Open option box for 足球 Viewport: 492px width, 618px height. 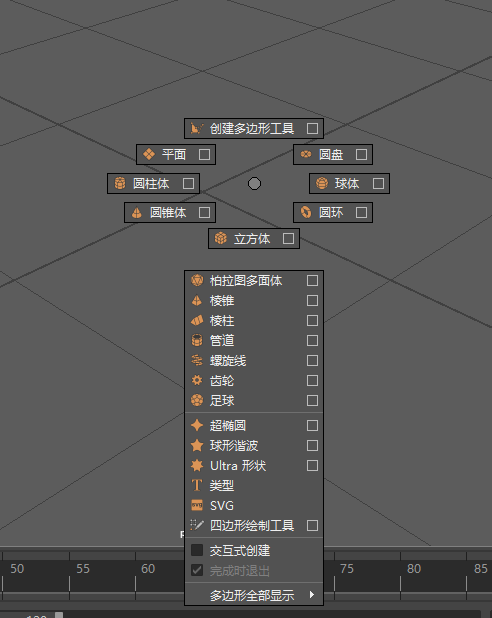(312, 400)
